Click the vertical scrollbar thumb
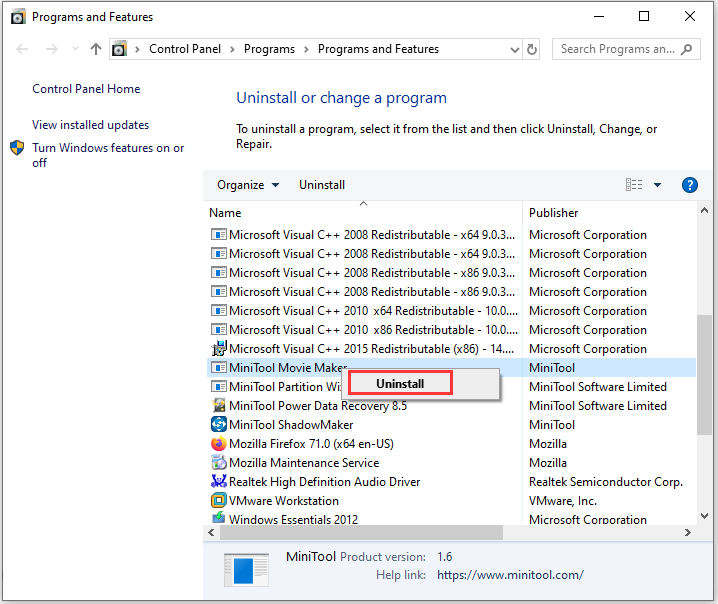This screenshot has width=718, height=604. pyautogui.click(x=704, y=375)
